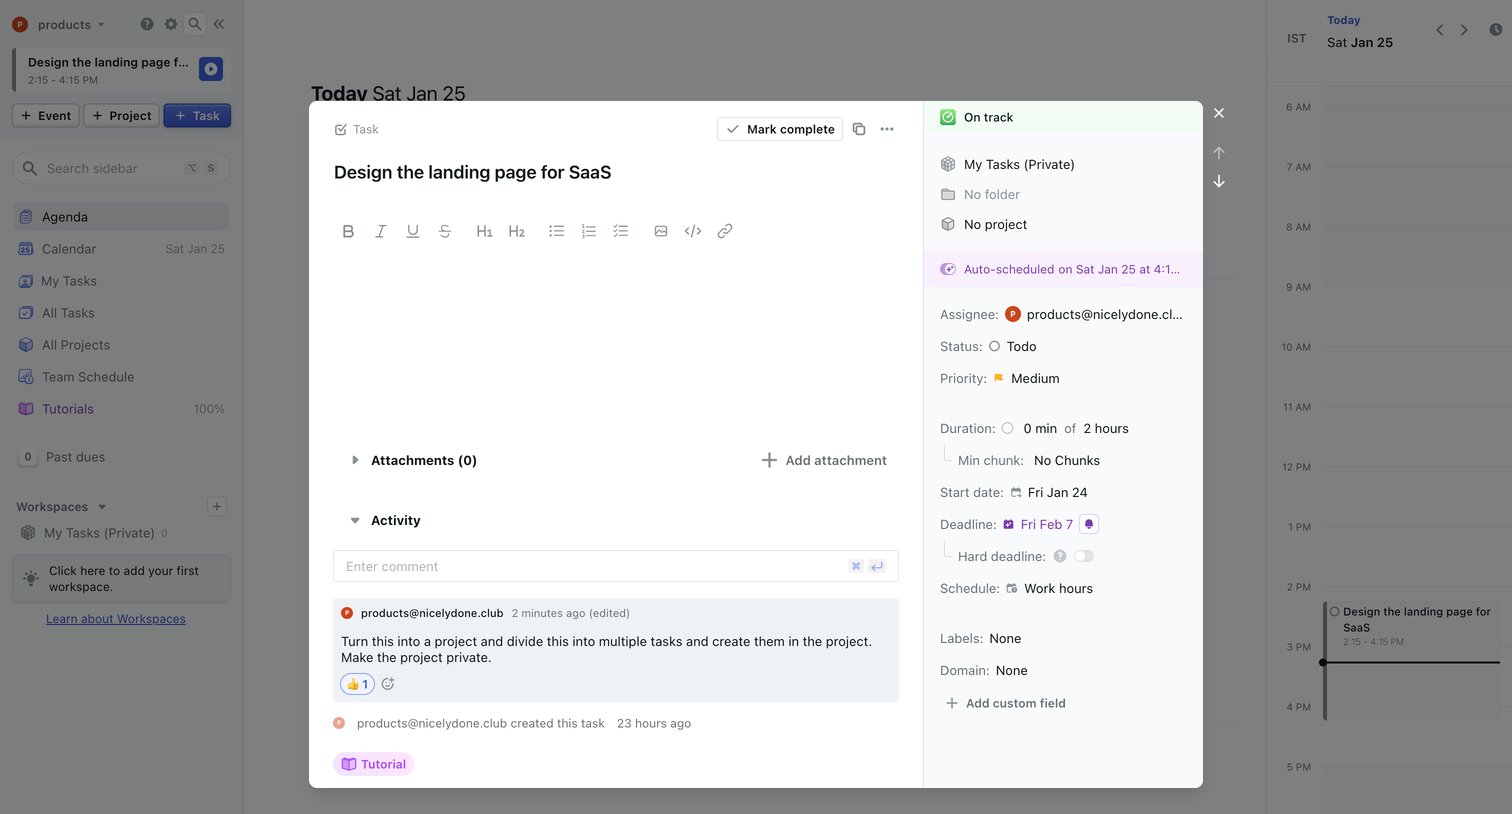Add a custom field

[1005, 703]
